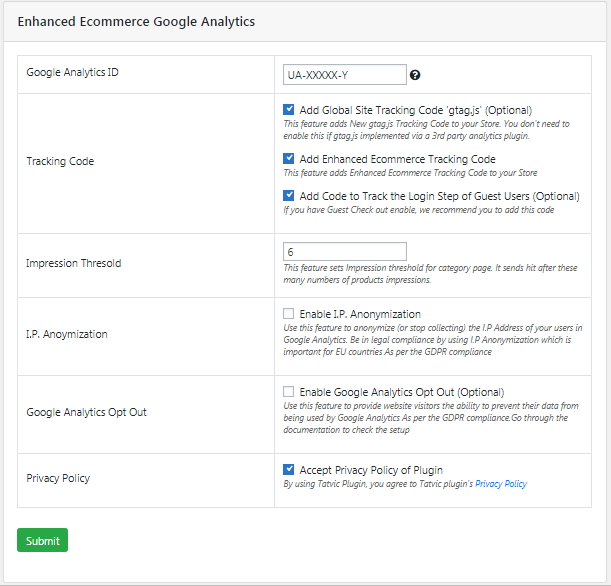Screen dimensions: 611x586
Task: Click the Enhanced Ecommerce Google Analytics heading
Action: (136, 21)
